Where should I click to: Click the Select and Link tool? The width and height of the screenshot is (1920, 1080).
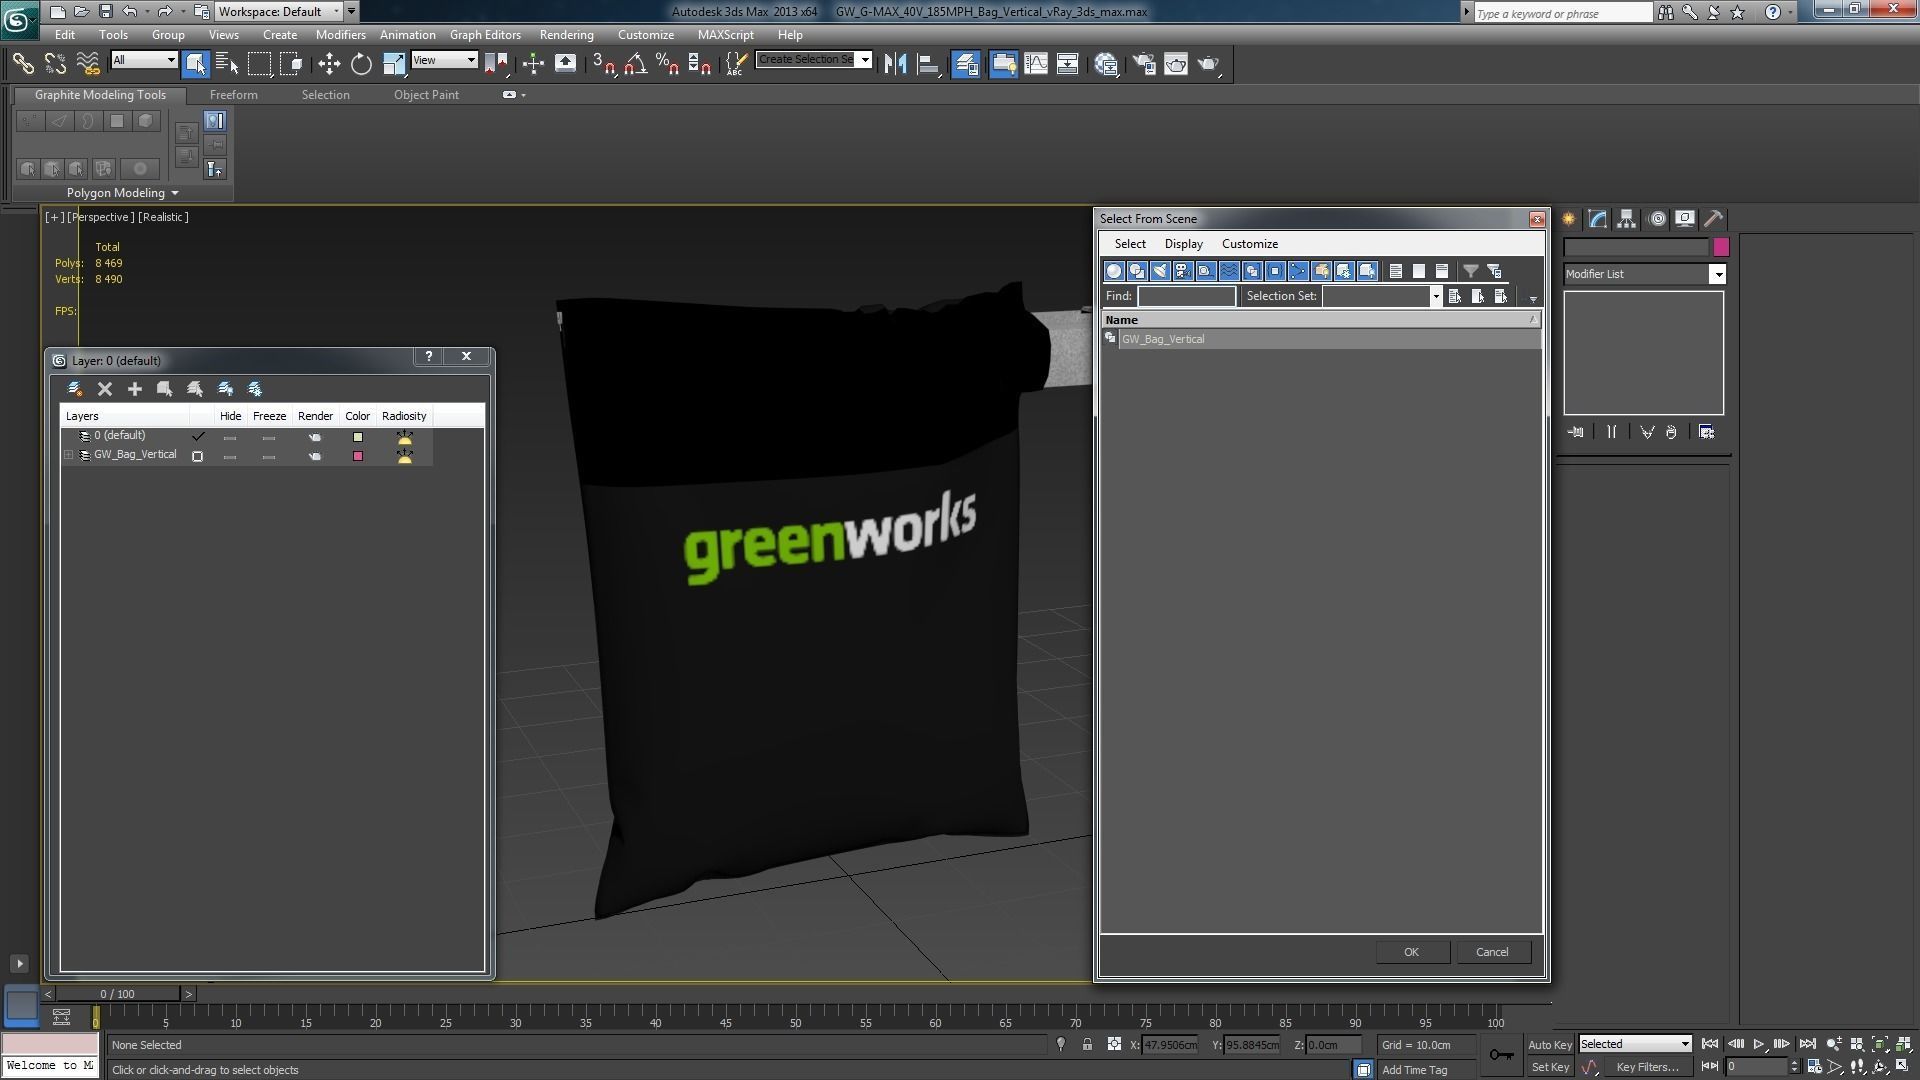pos(22,64)
